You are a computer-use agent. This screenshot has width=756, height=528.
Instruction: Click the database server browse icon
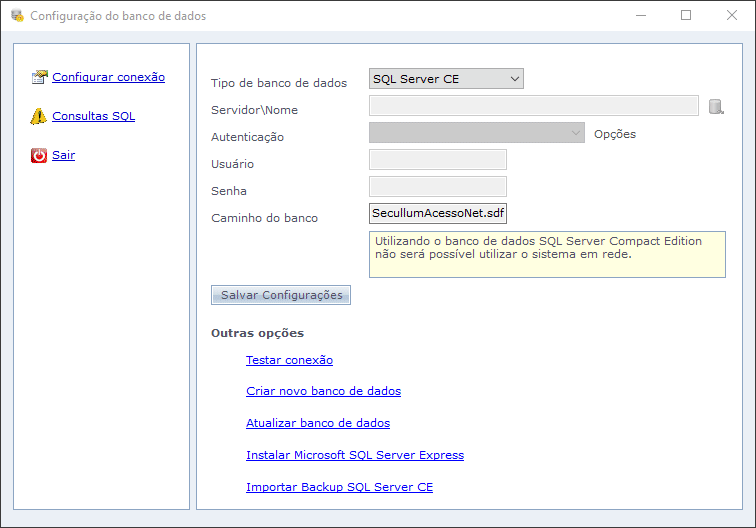point(715,107)
